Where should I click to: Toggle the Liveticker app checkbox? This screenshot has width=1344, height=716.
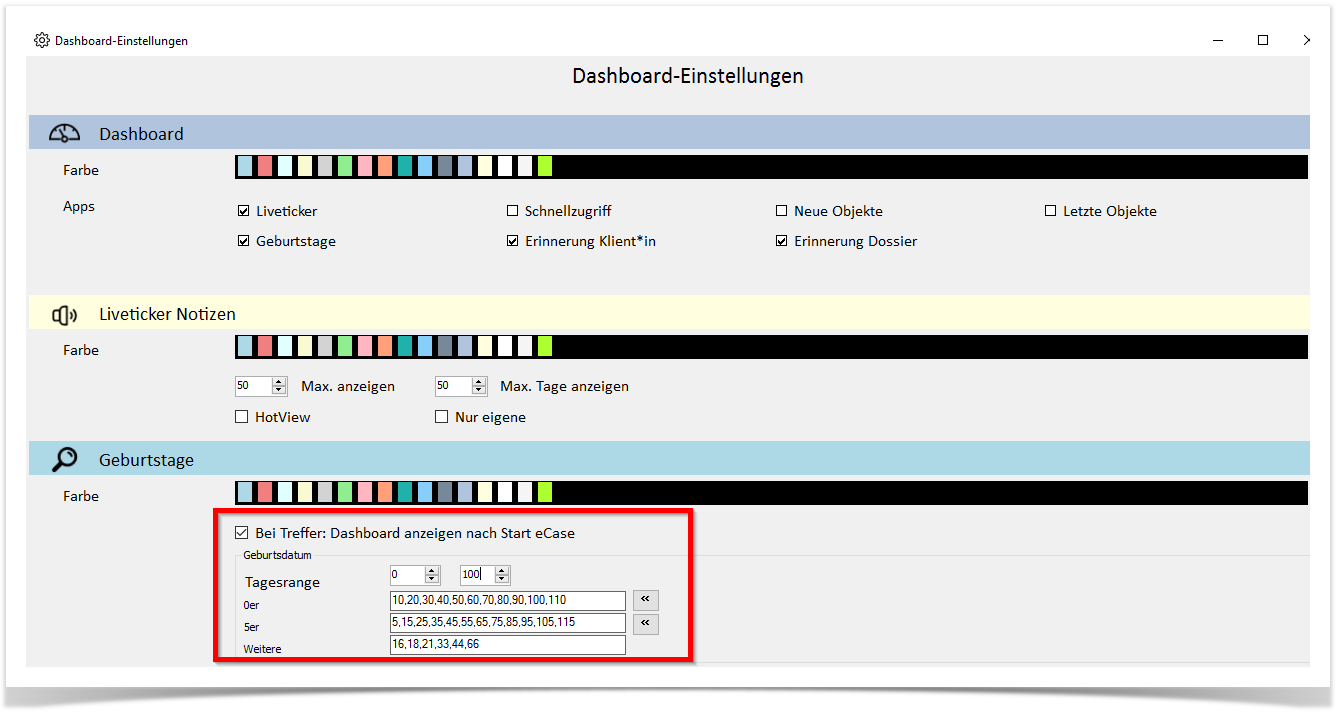click(243, 211)
